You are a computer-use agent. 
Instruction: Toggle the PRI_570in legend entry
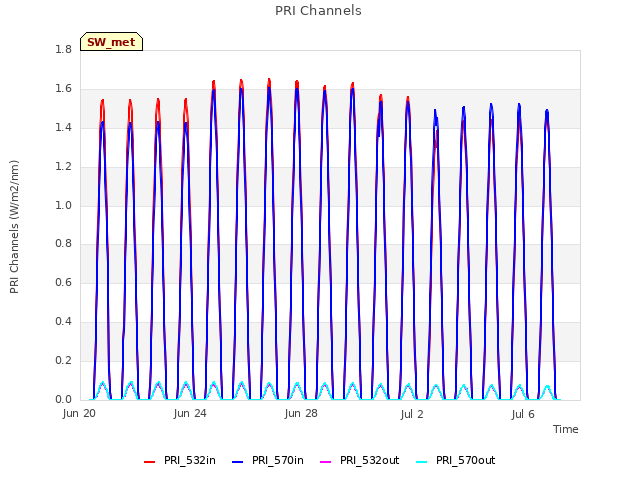[268, 460]
